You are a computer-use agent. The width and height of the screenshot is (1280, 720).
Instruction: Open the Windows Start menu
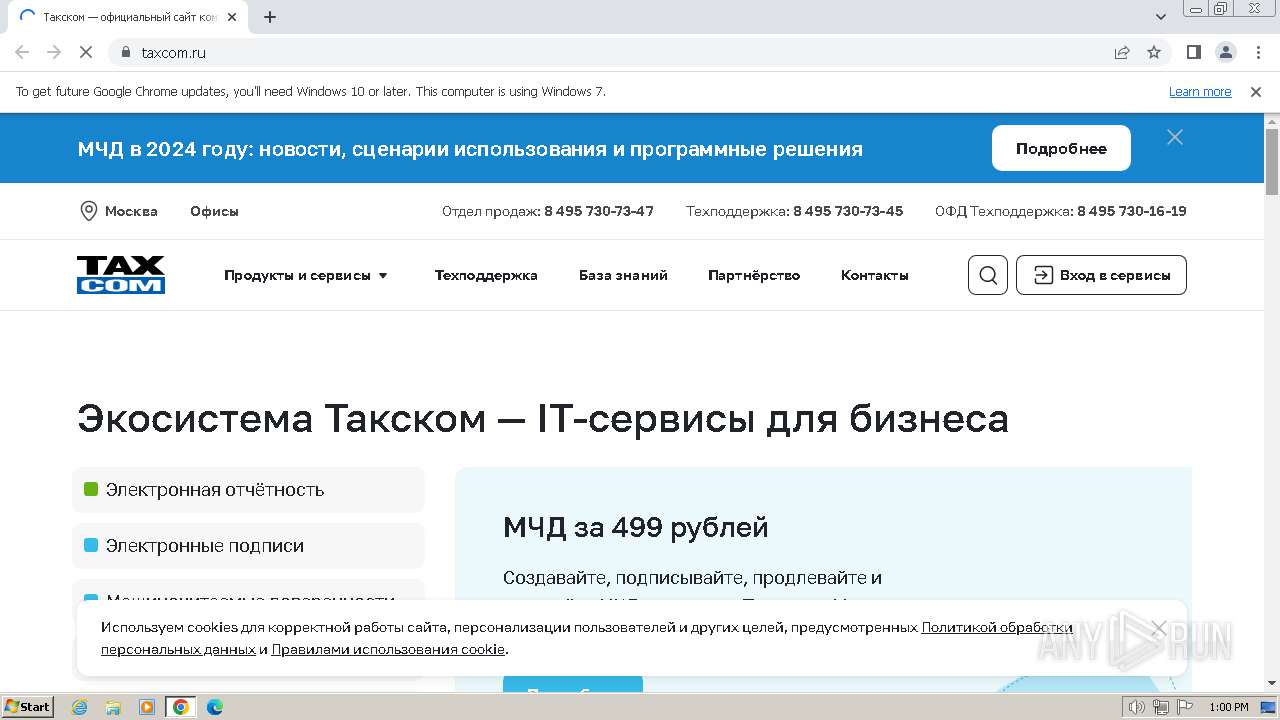coord(27,707)
